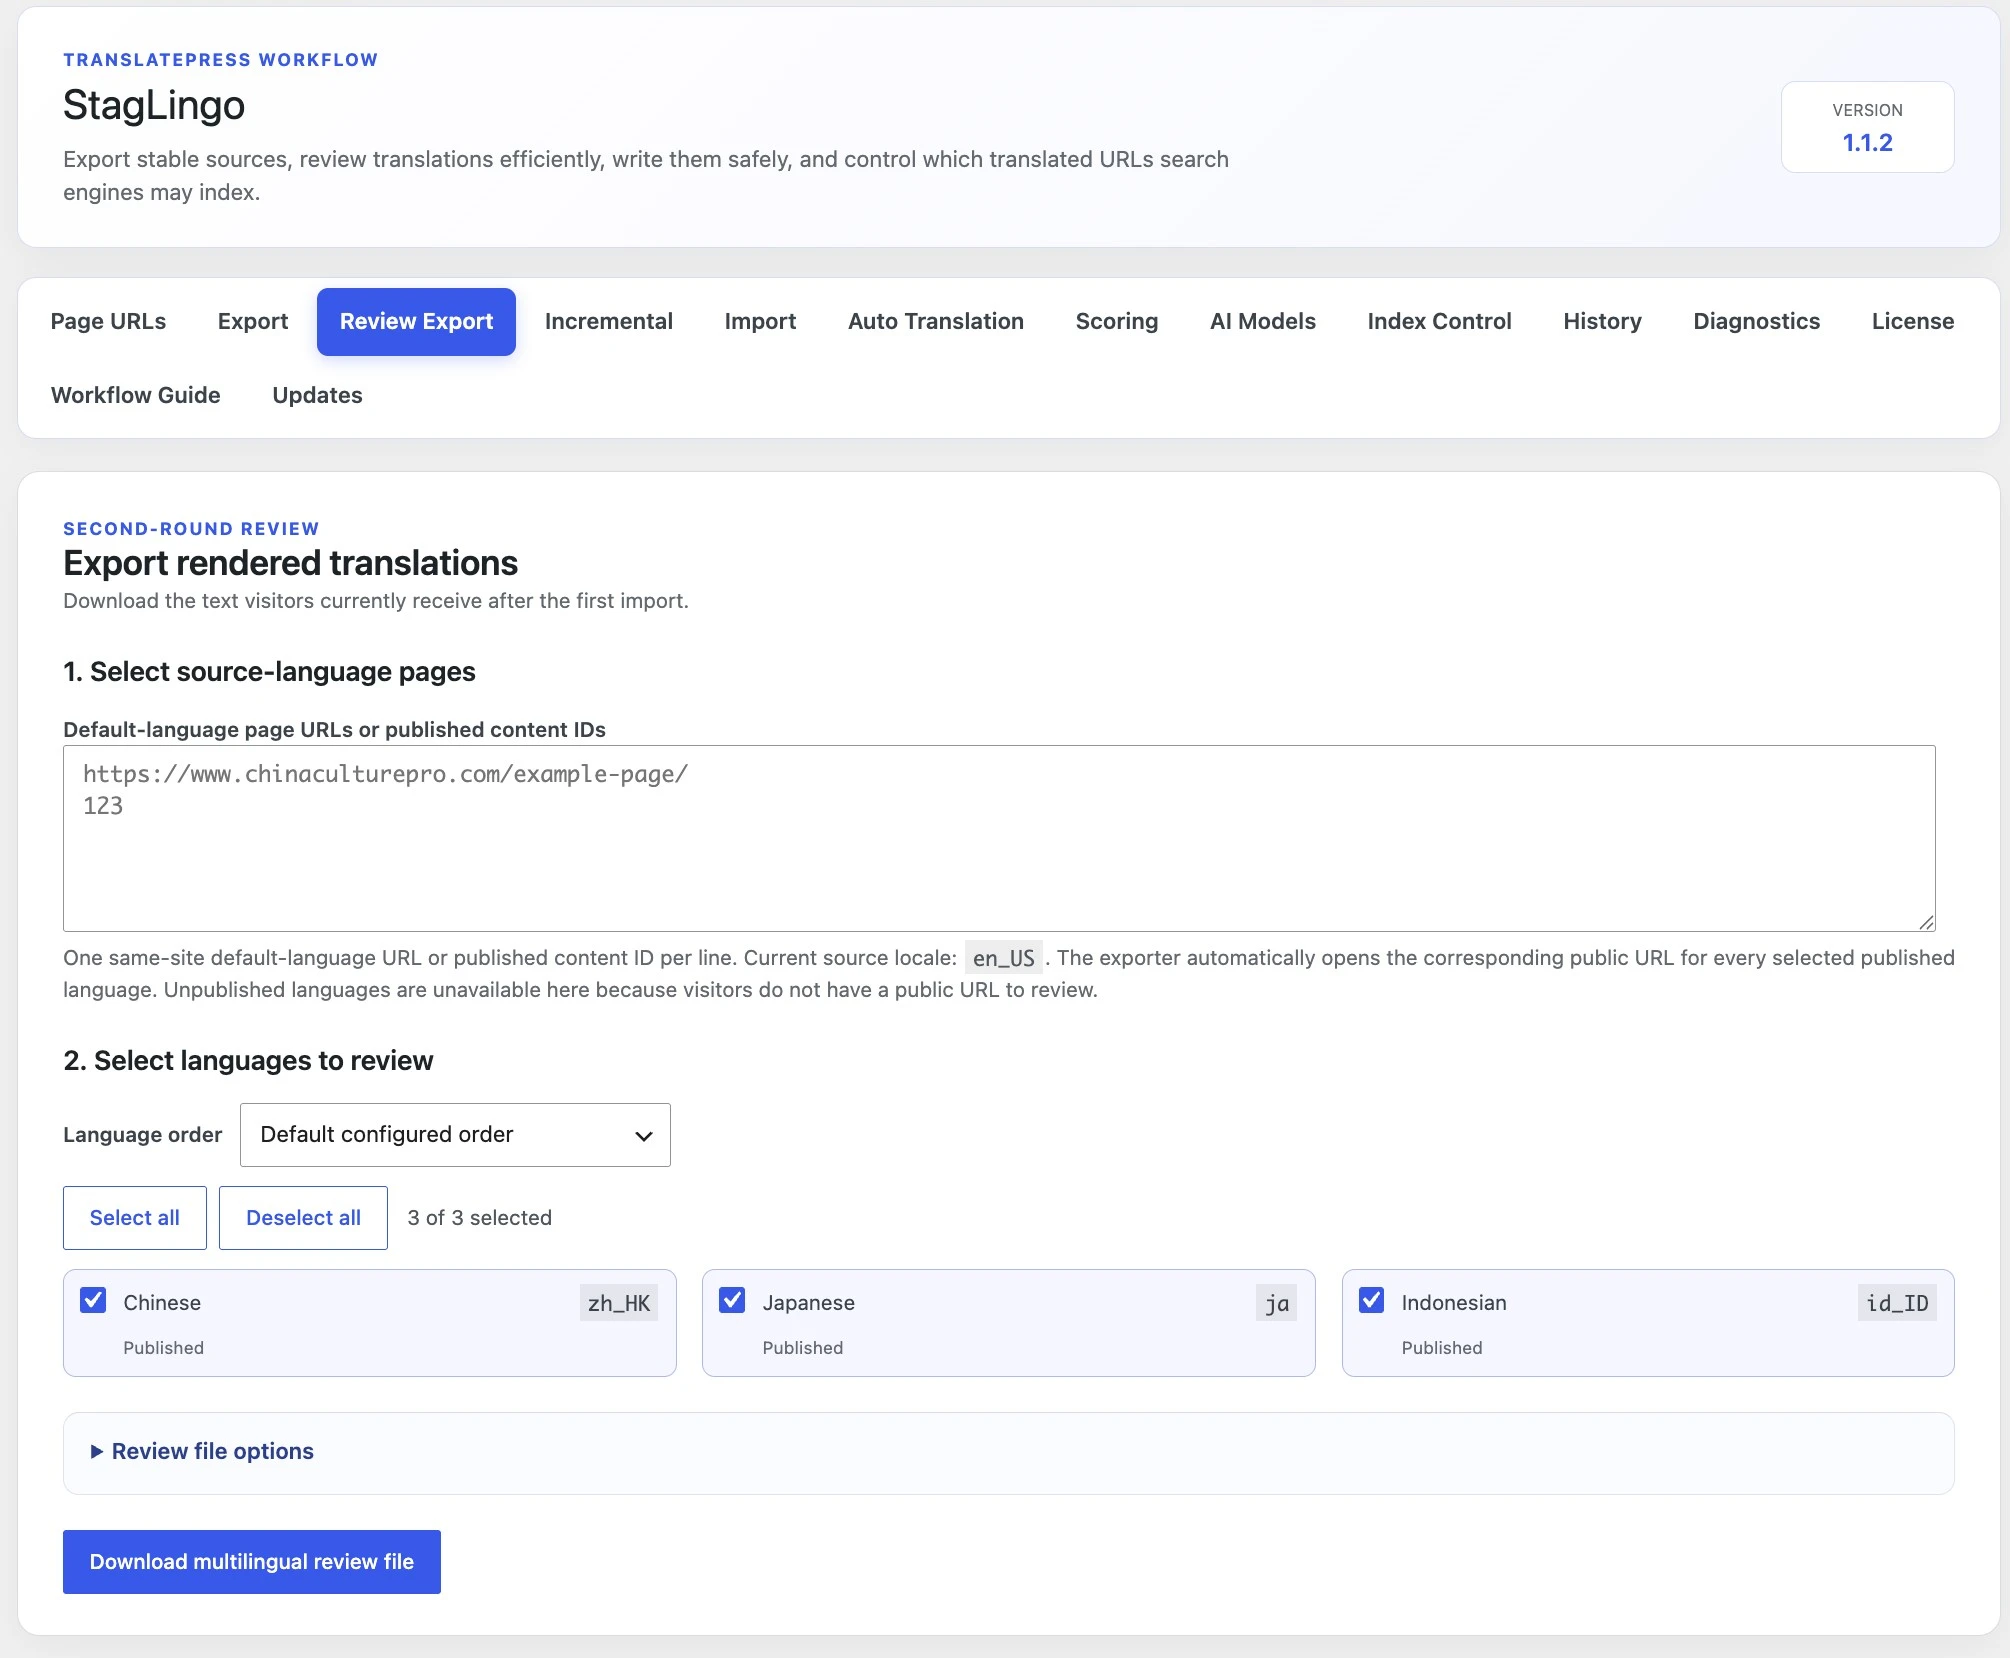Click the StagLingo title heading
The image size is (2010, 1658).
point(154,105)
